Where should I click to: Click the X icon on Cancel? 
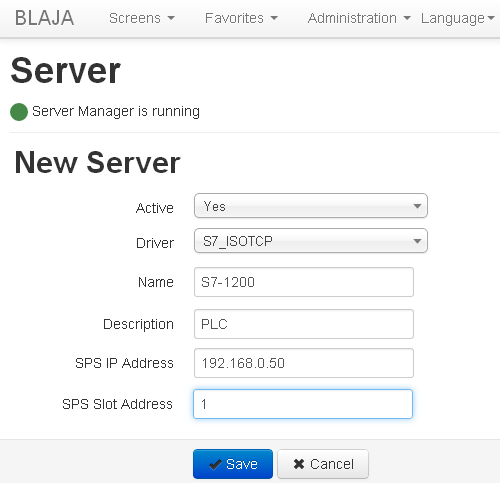(299, 464)
